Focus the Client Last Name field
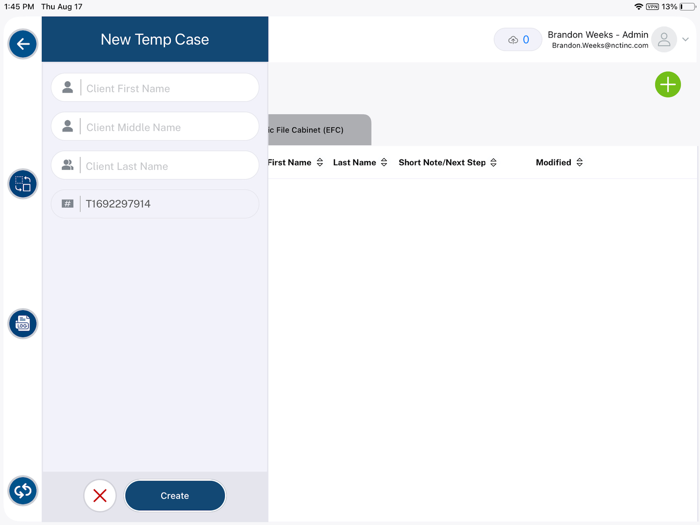 (155, 166)
